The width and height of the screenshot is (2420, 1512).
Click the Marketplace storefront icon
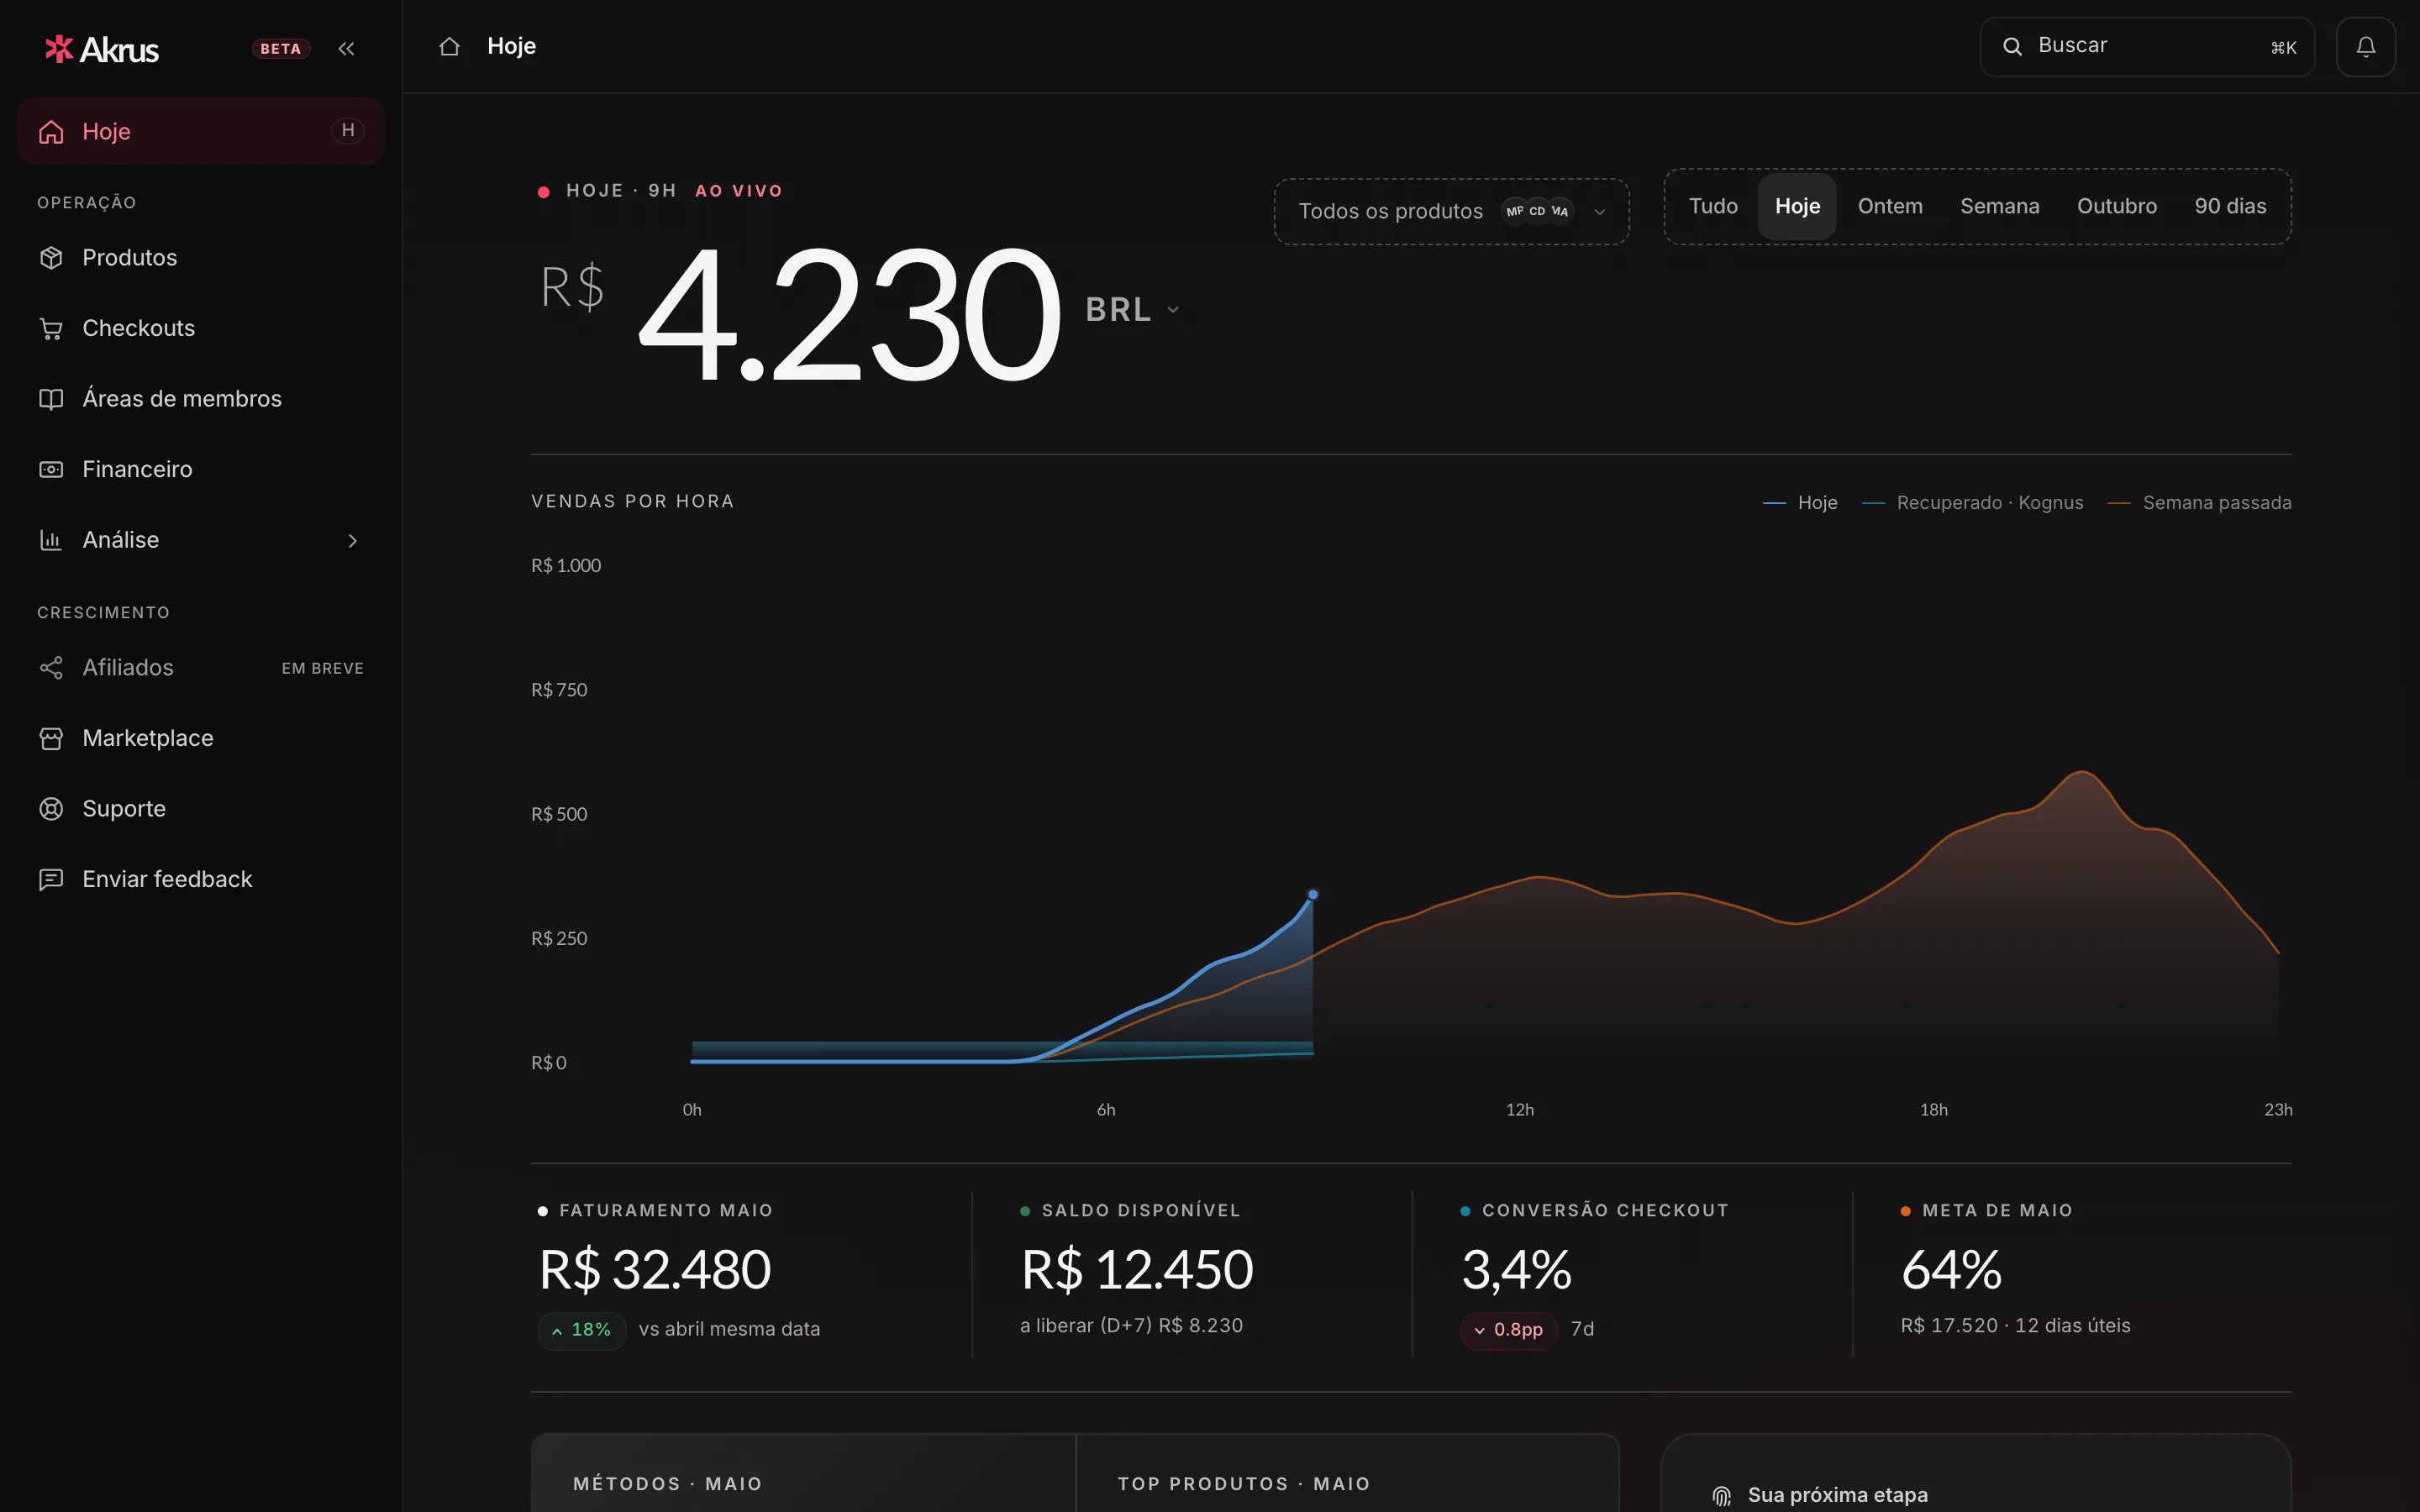pos(51,738)
